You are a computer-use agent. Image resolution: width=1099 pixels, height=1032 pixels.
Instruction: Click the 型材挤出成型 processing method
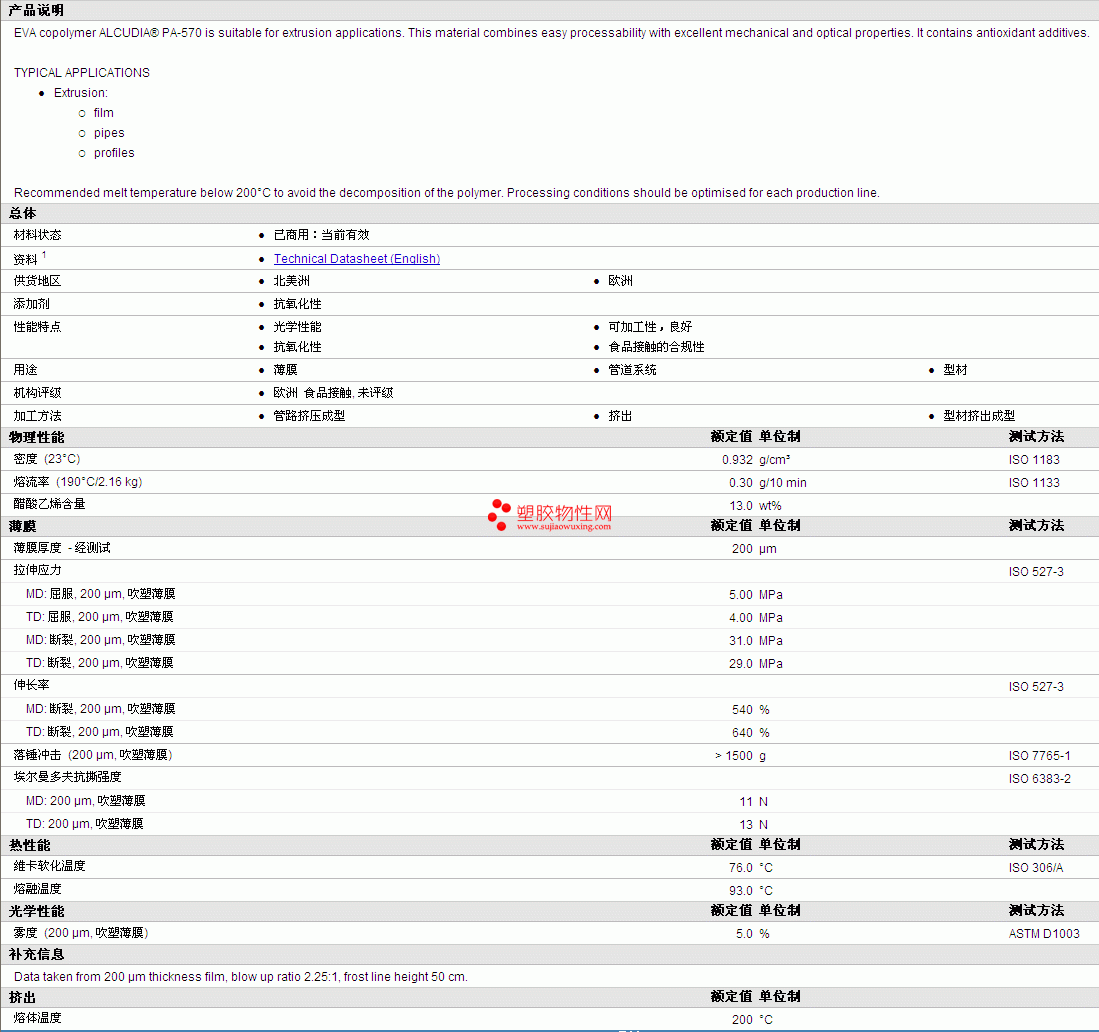[978, 416]
